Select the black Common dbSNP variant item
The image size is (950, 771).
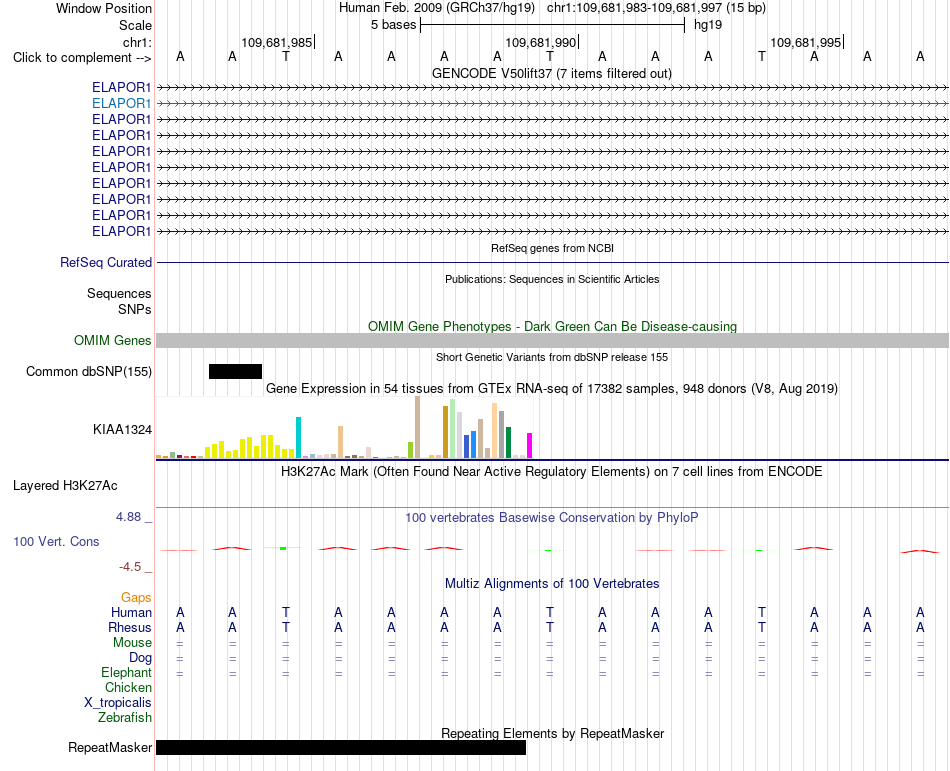(235, 371)
